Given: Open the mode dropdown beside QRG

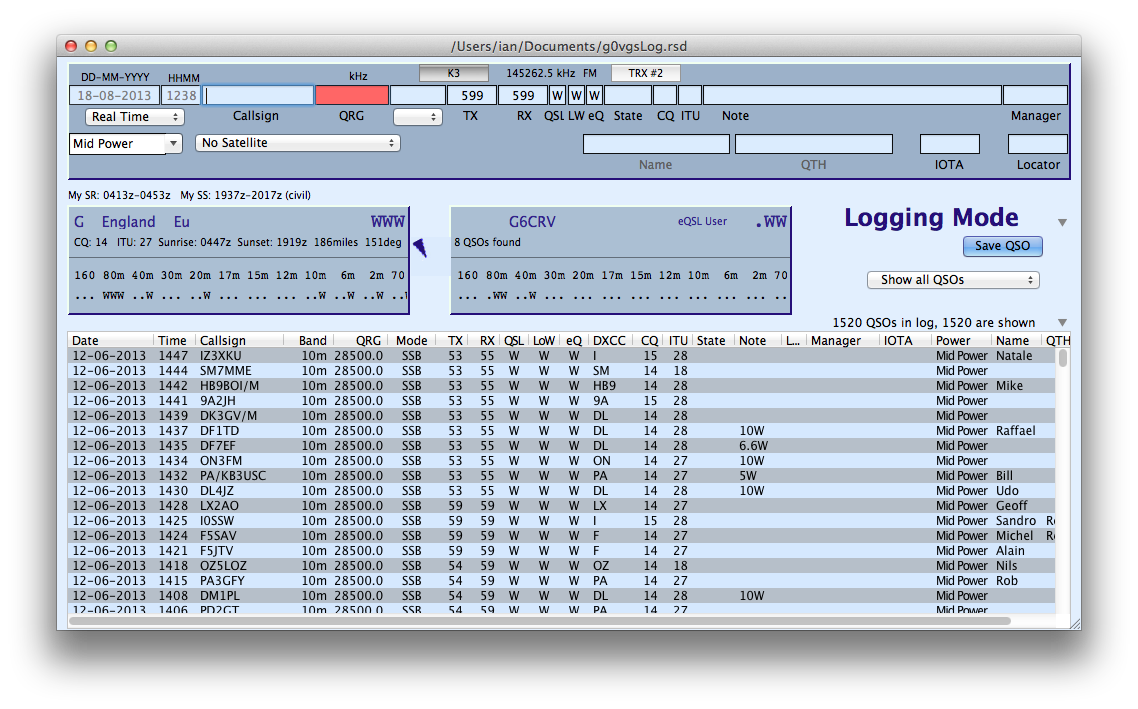Looking at the screenshot, I should click(417, 117).
